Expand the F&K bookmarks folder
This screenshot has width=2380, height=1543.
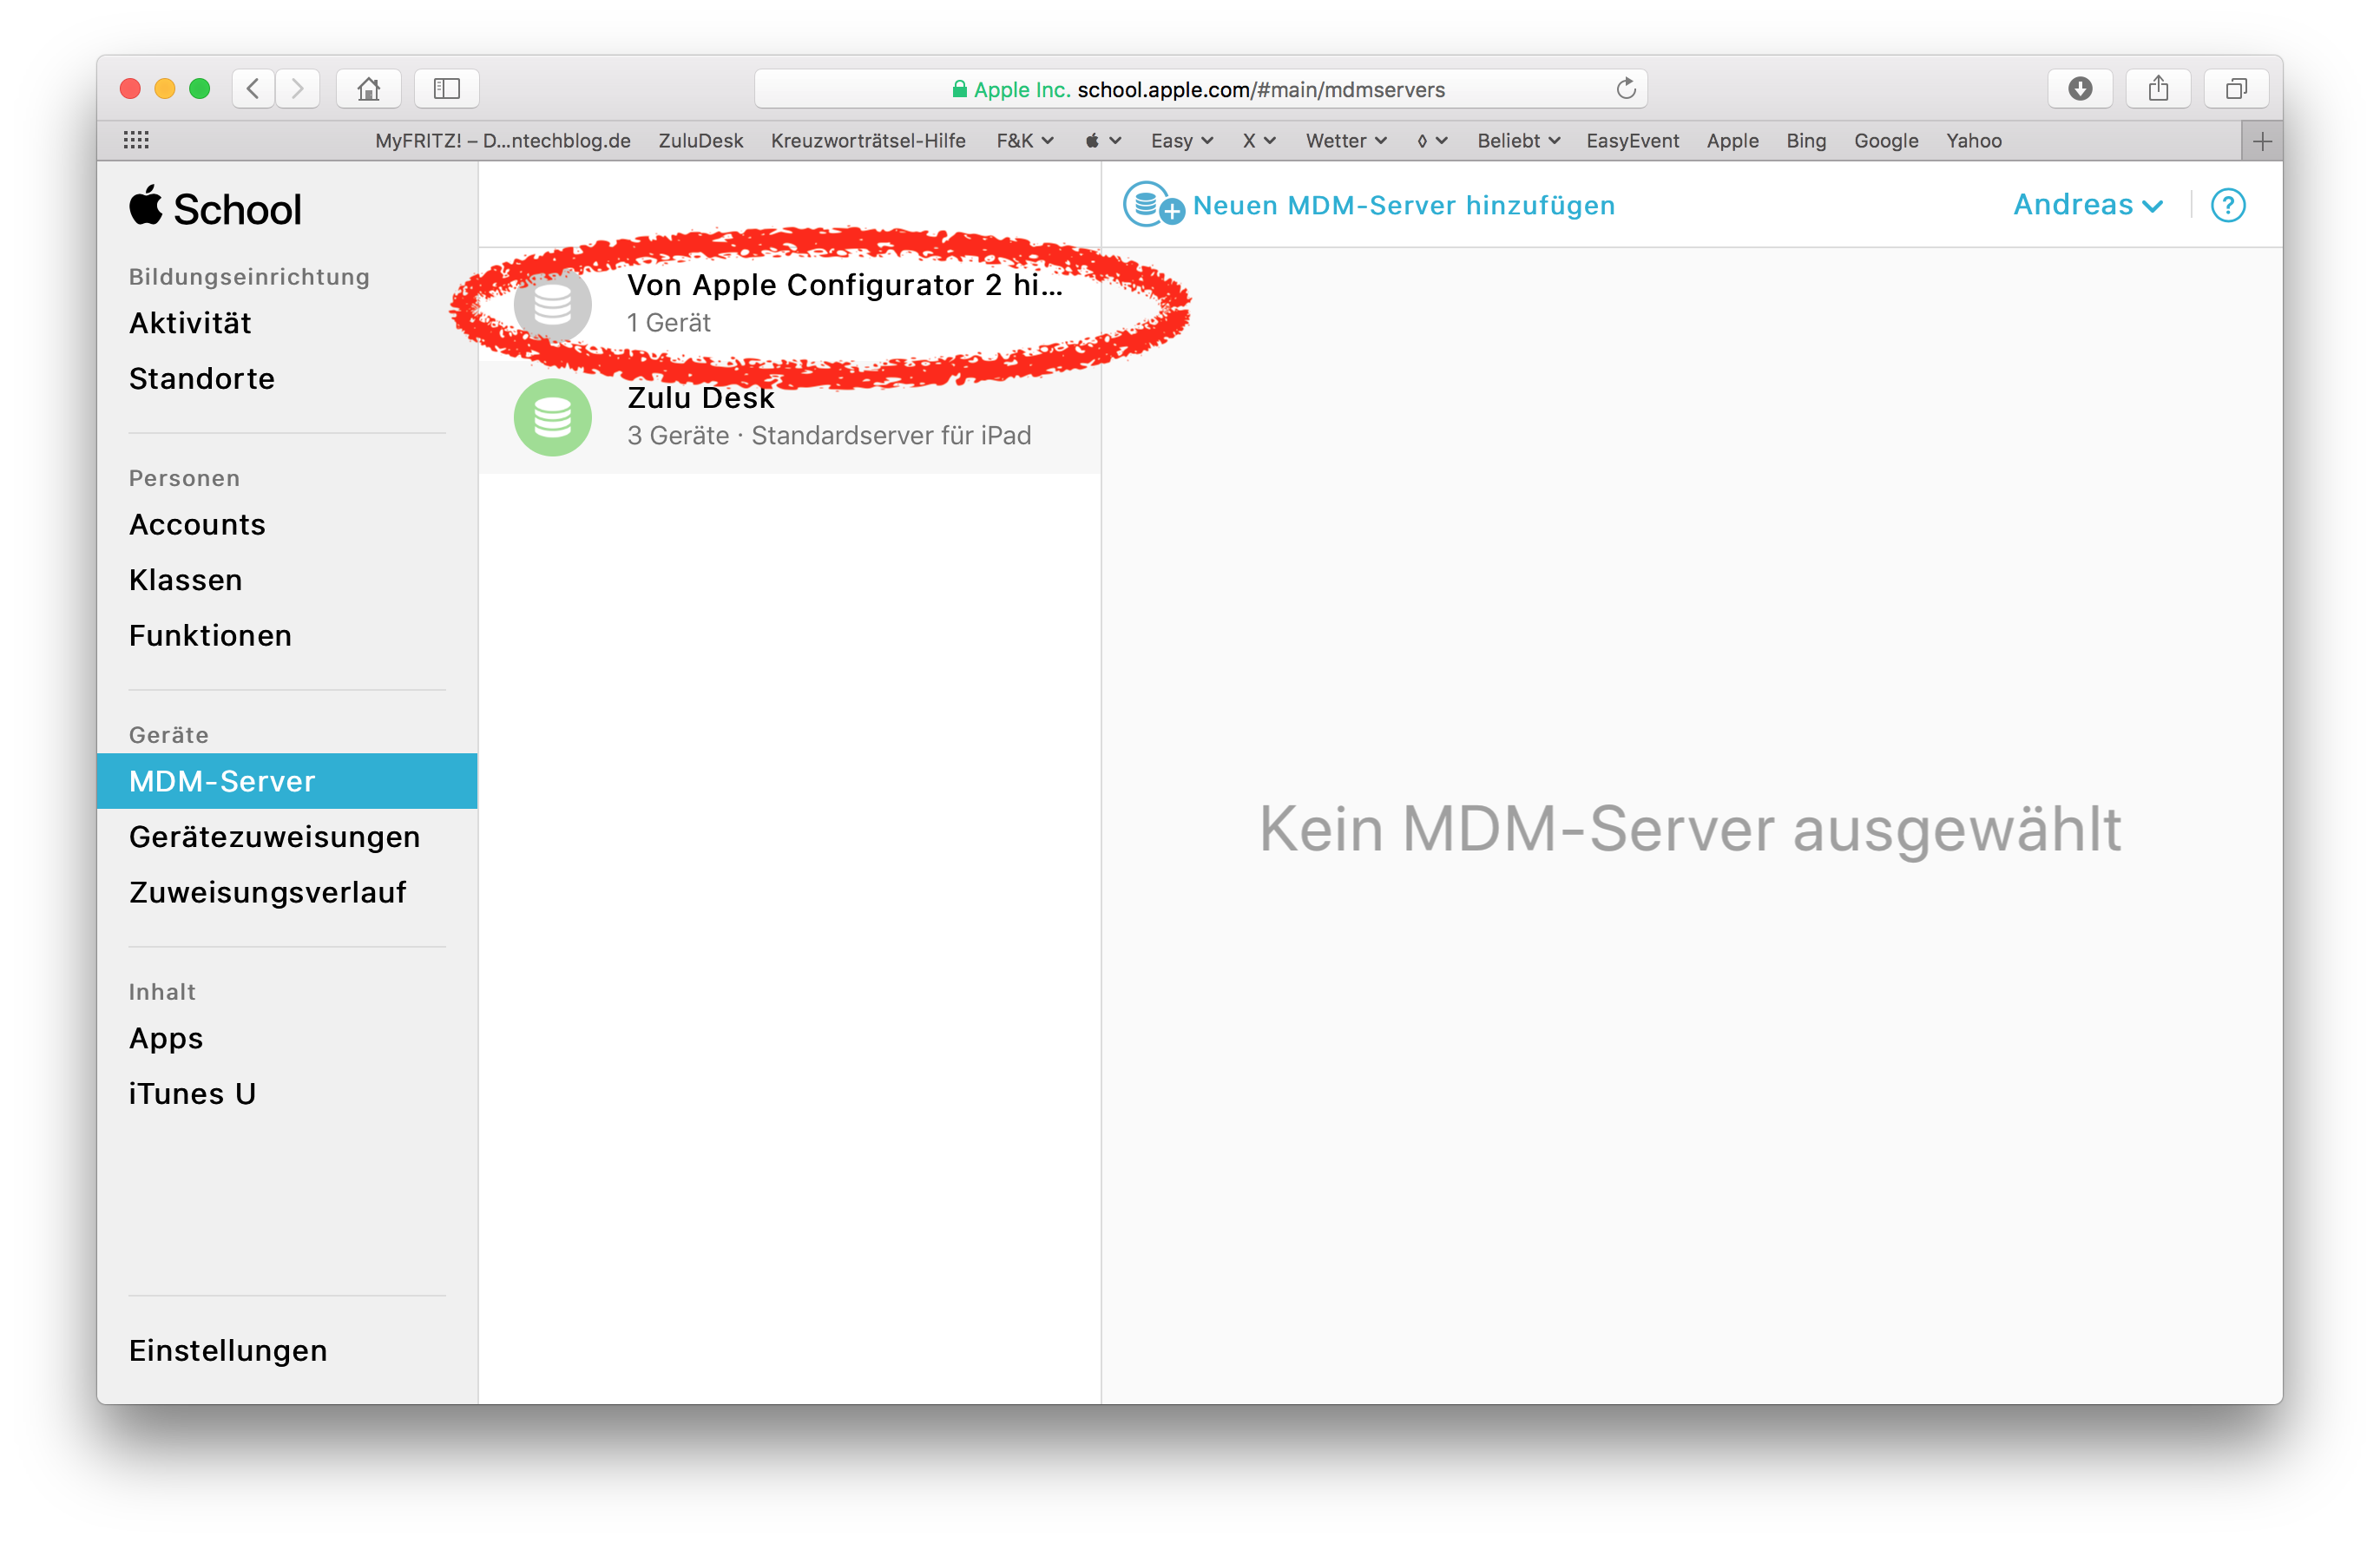(x=1025, y=141)
